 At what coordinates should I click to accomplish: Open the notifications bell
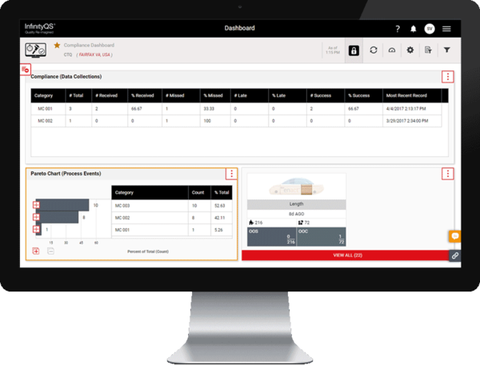click(x=413, y=29)
